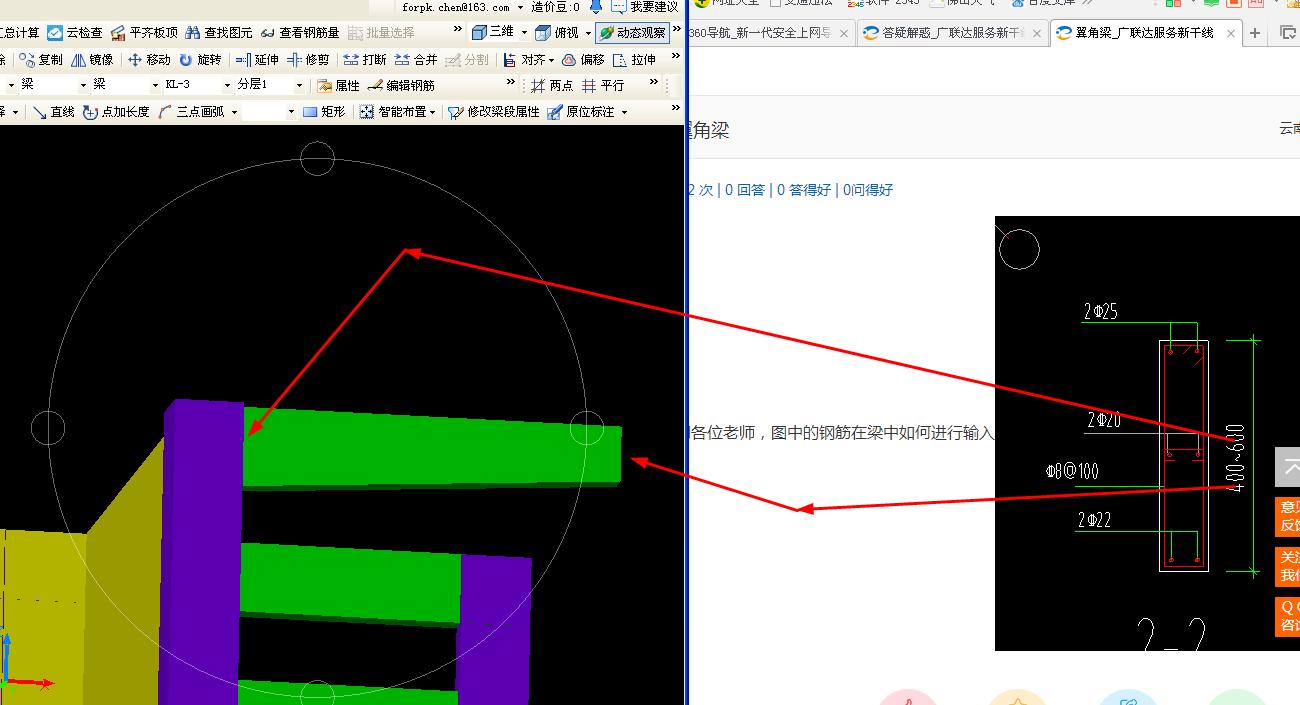Image resolution: width=1300 pixels, height=705 pixels.
Task: Expand the overflow chevron after 编辑钢筋
Action: point(511,83)
